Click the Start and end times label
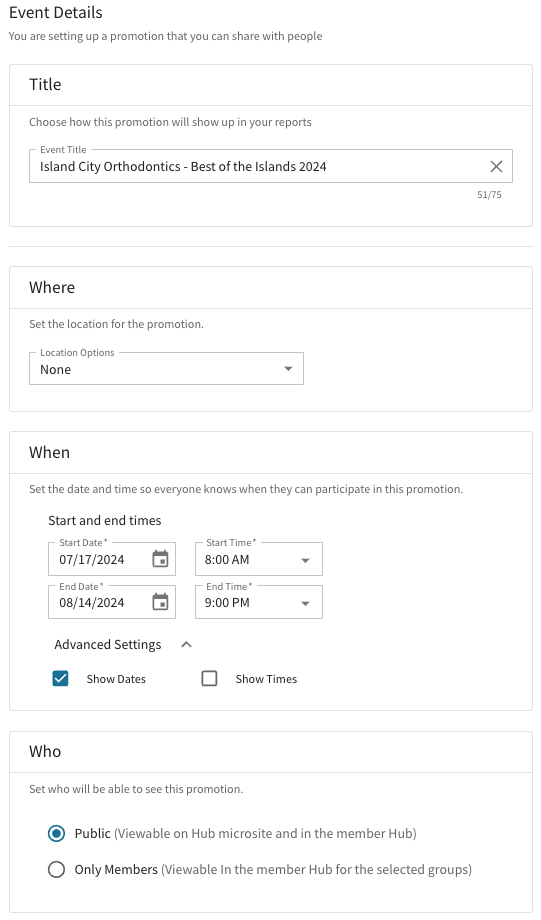 104,520
